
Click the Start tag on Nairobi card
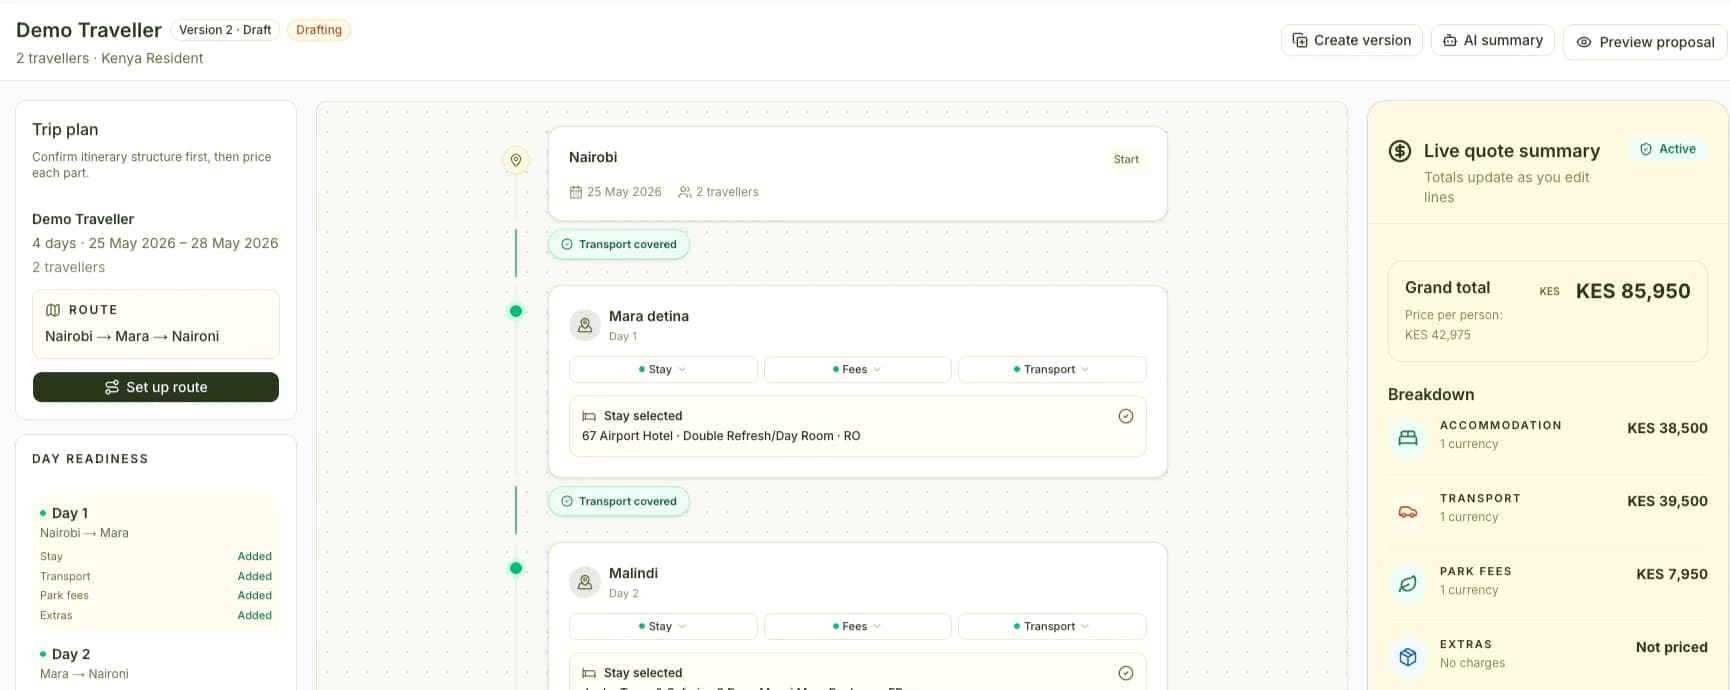[x=1126, y=159]
